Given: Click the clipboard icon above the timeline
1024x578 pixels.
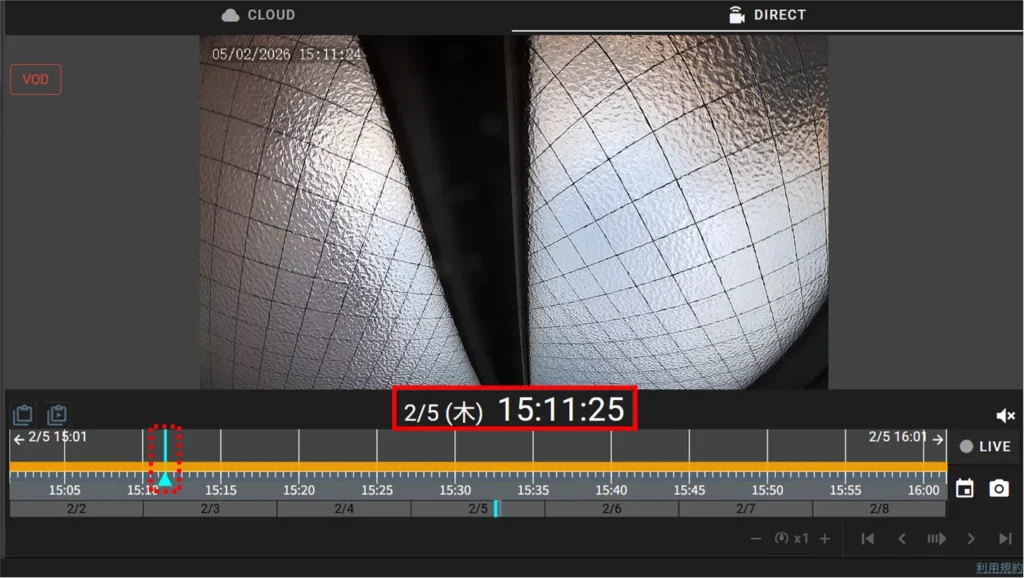Looking at the screenshot, I should [x=23, y=415].
